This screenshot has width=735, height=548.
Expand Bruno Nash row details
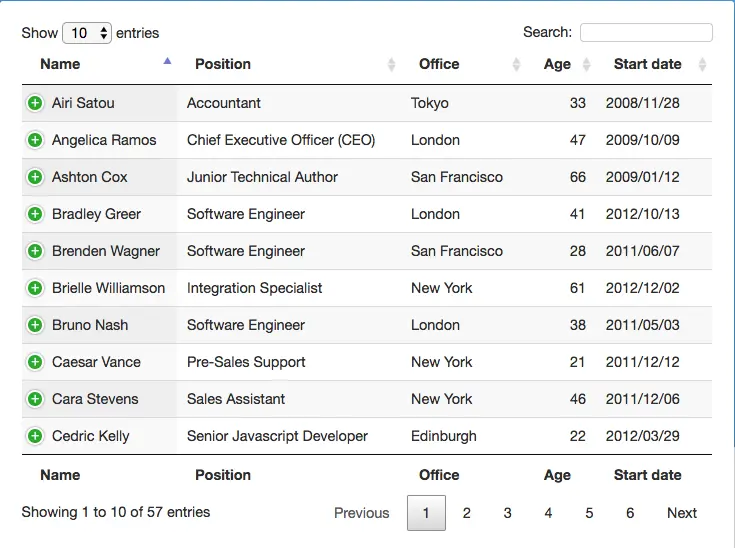pos(35,325)
